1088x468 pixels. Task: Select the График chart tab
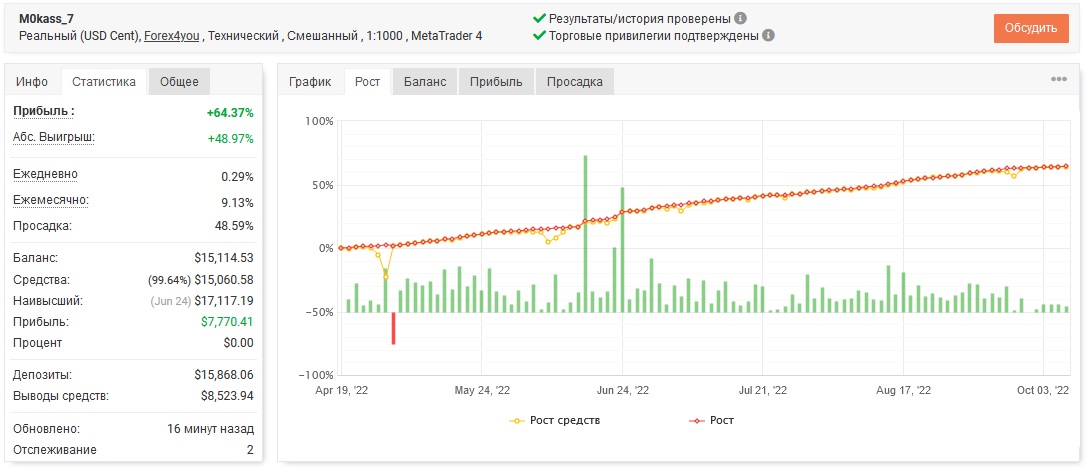tap(310, 81)
